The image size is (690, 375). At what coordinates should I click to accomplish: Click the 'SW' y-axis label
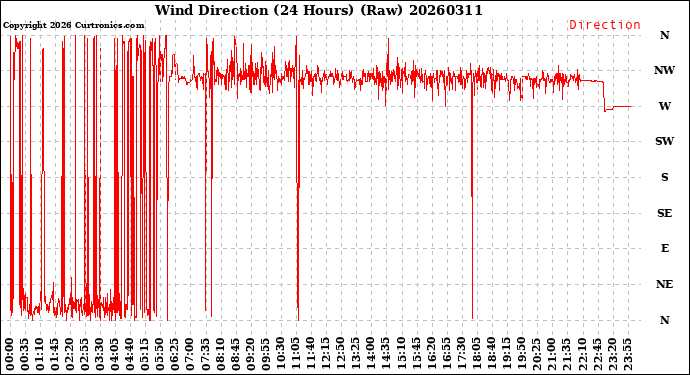[664, 141]
